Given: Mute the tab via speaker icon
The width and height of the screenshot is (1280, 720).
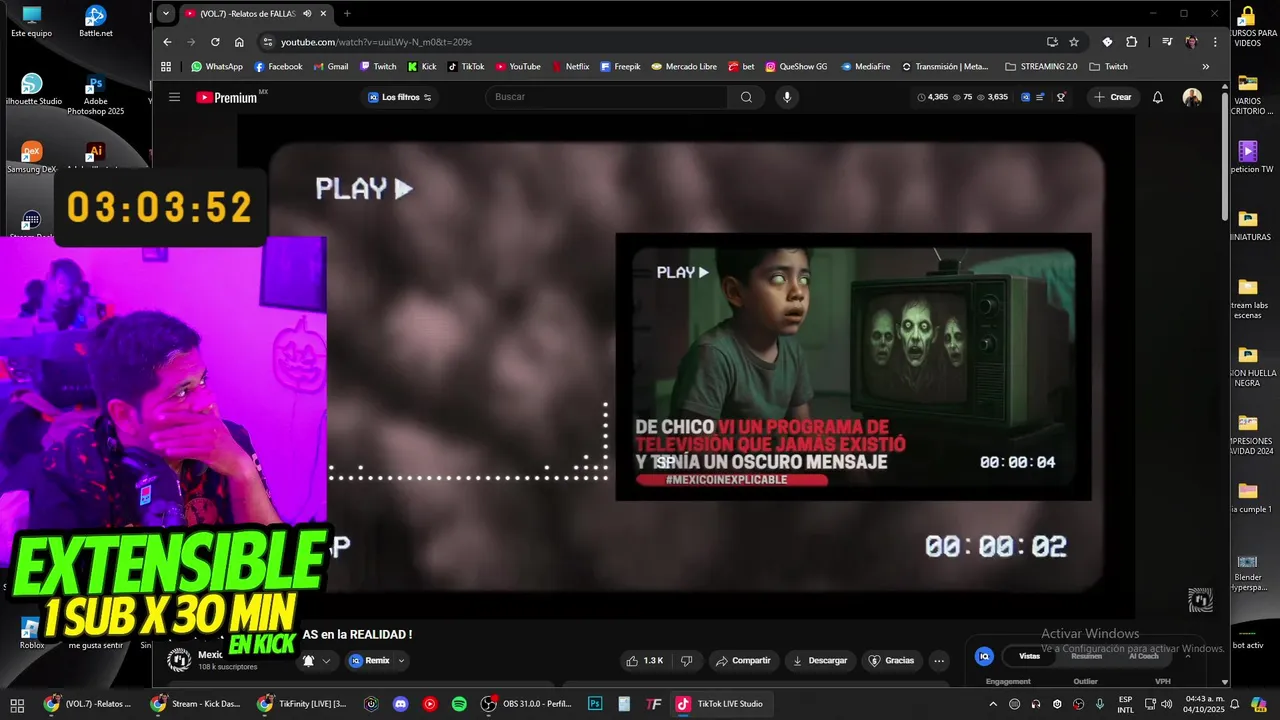Looking at the screenshot, I should 307,14.
